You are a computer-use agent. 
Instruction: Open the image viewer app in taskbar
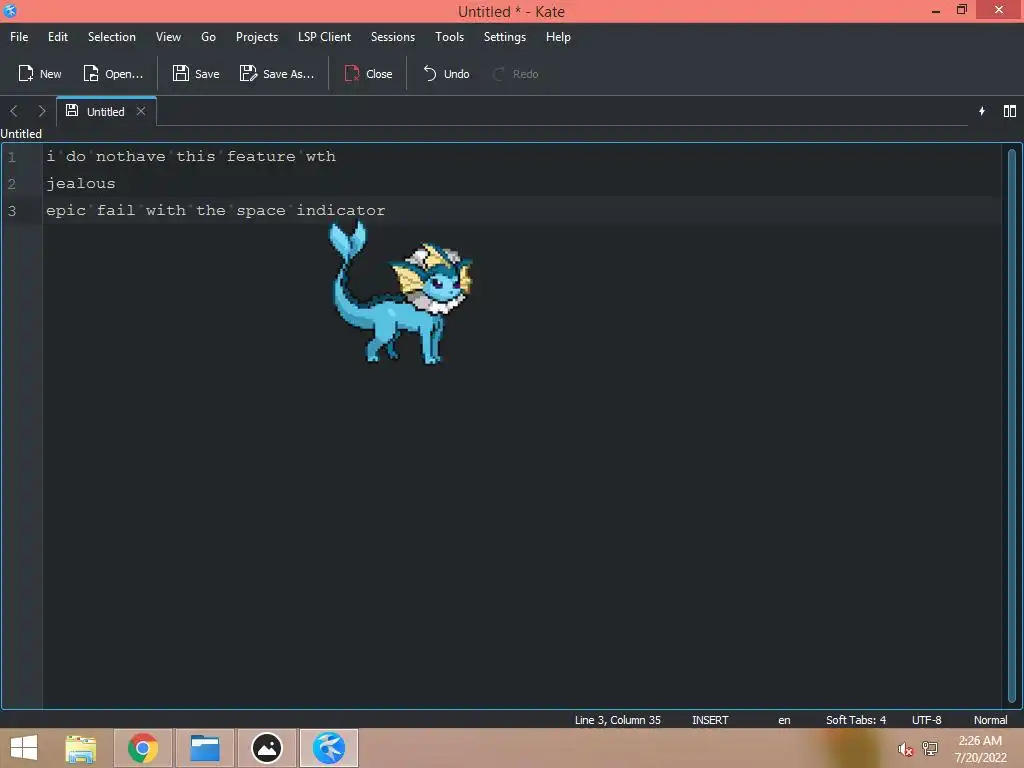click(x=266, y=748)
